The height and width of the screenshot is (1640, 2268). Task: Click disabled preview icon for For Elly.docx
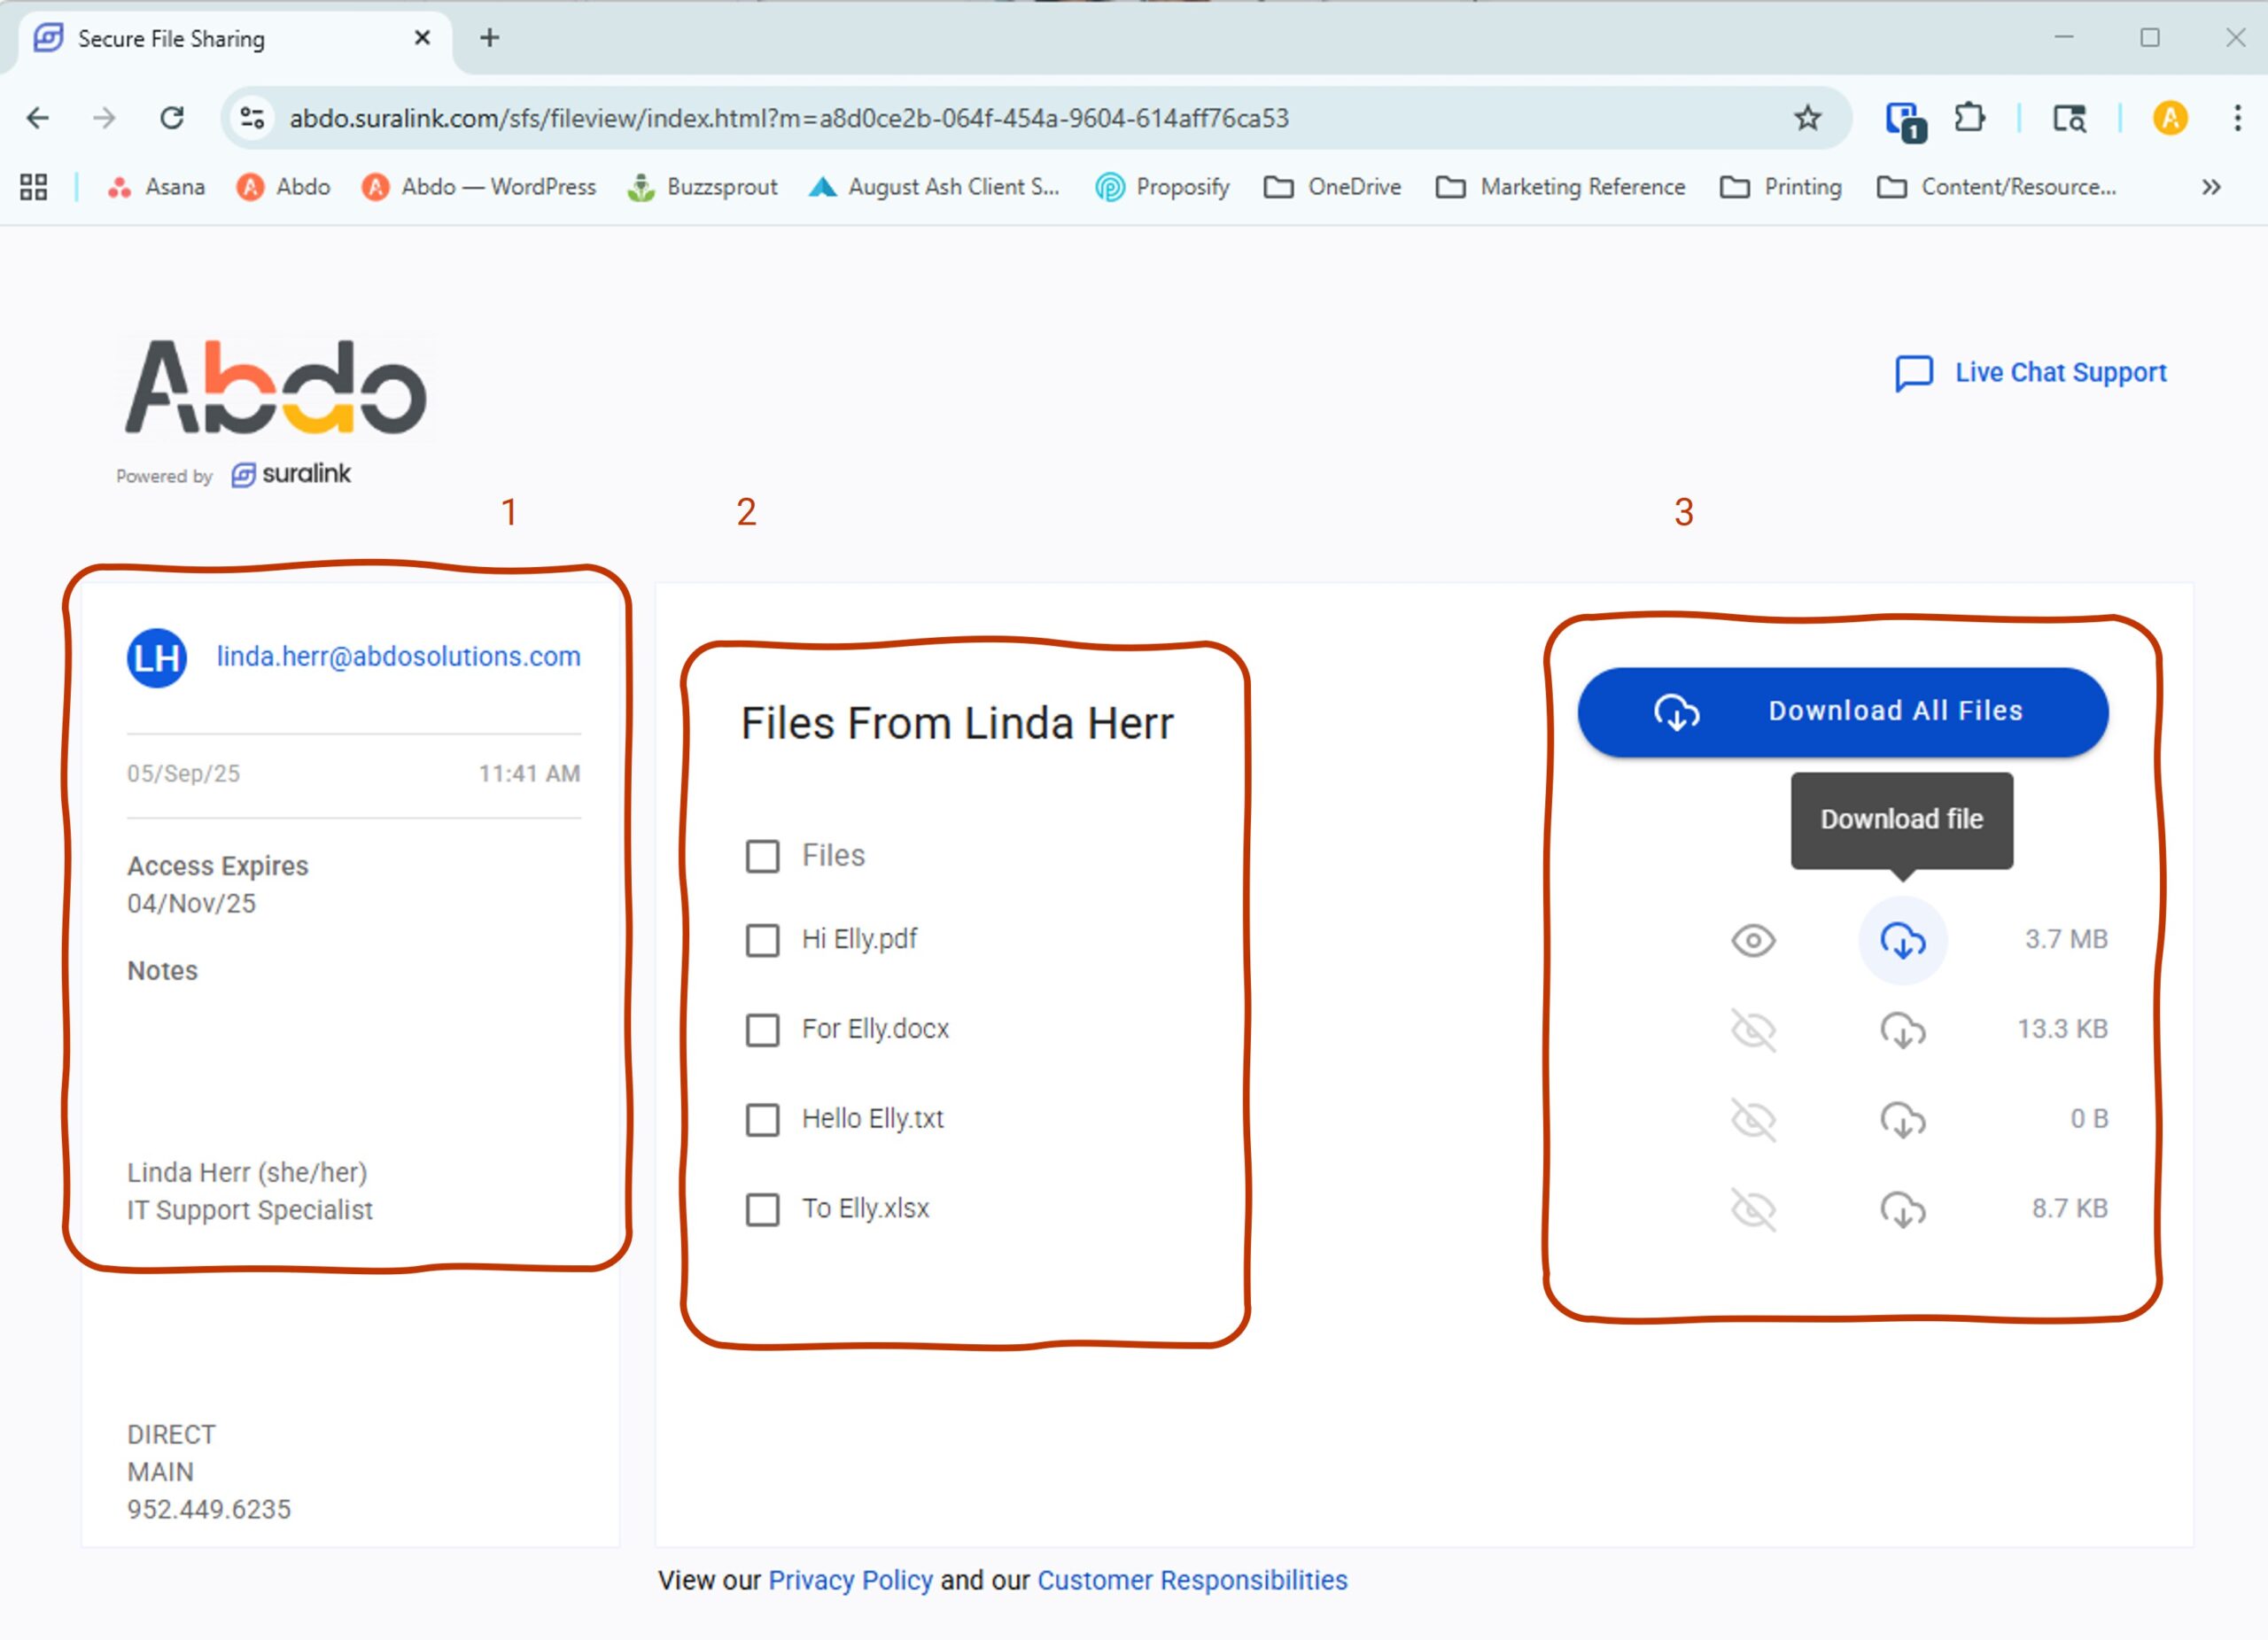click(1753, 1030)
